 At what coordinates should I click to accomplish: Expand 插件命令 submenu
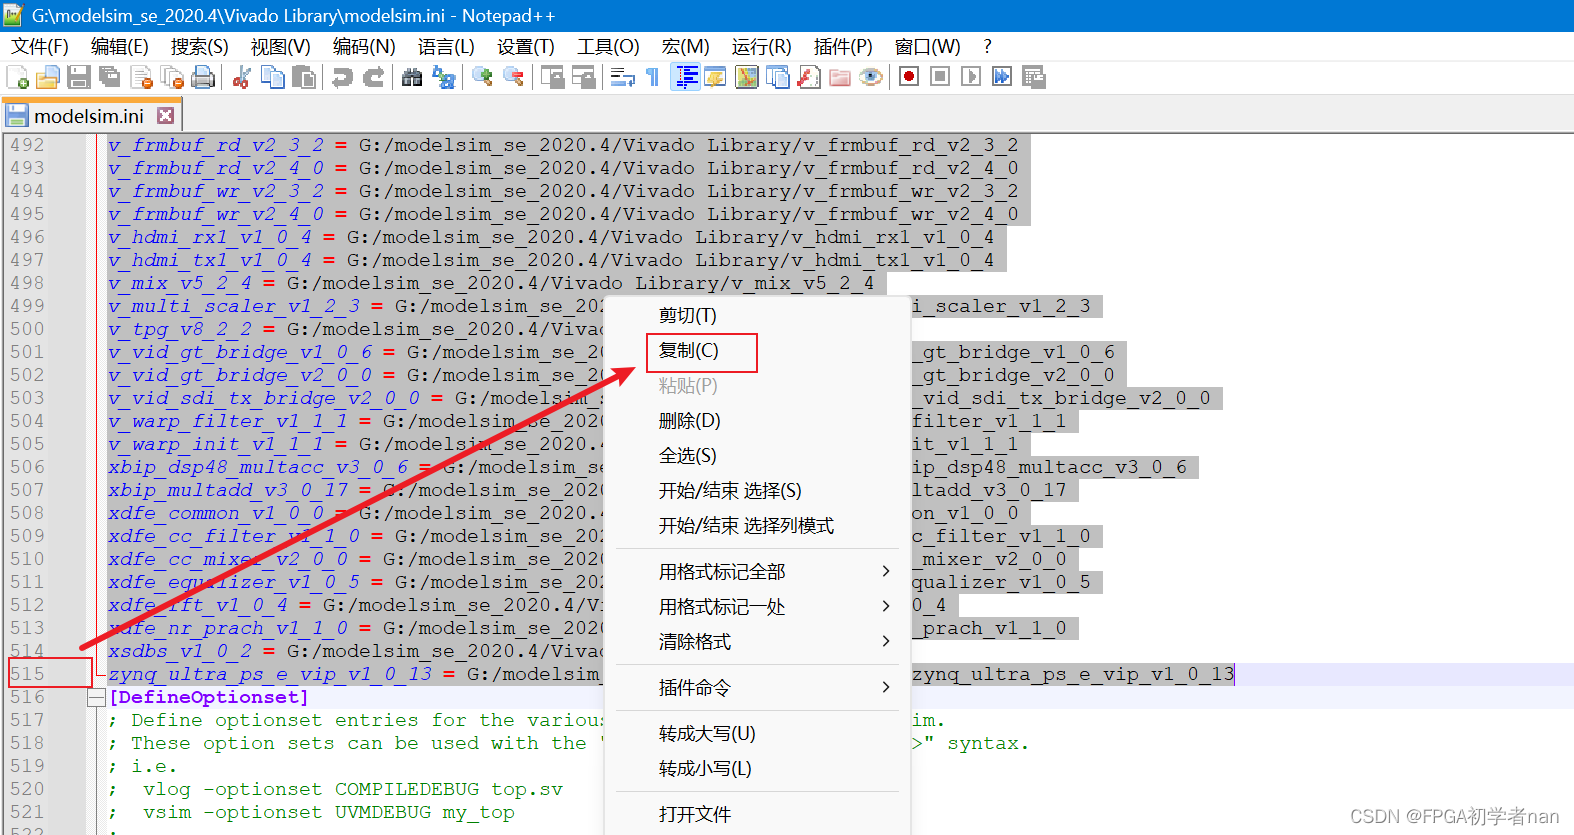click(758, 688)
